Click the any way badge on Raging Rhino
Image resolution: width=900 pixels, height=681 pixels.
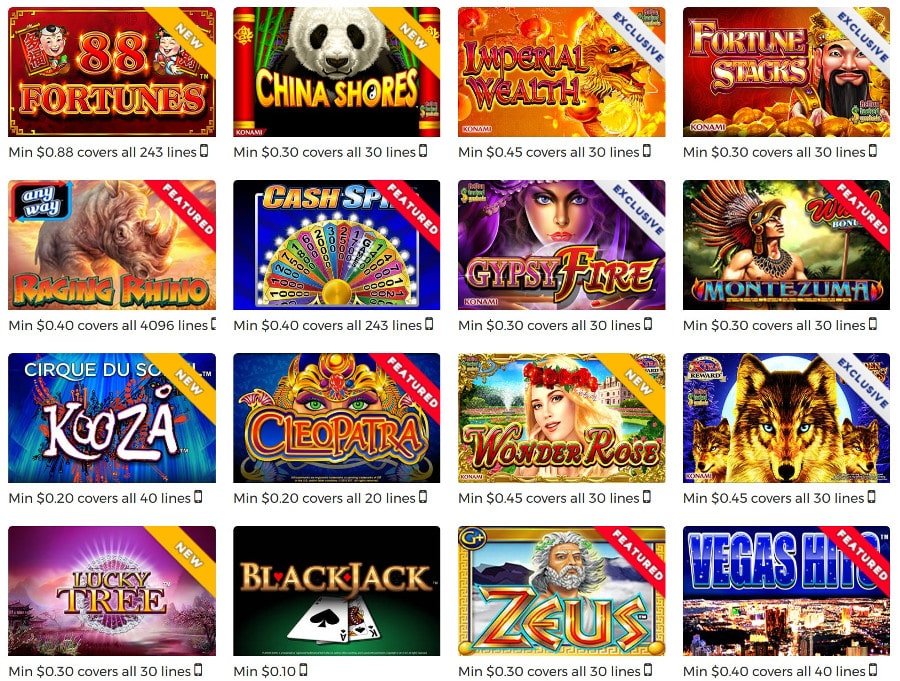point(41,202)
